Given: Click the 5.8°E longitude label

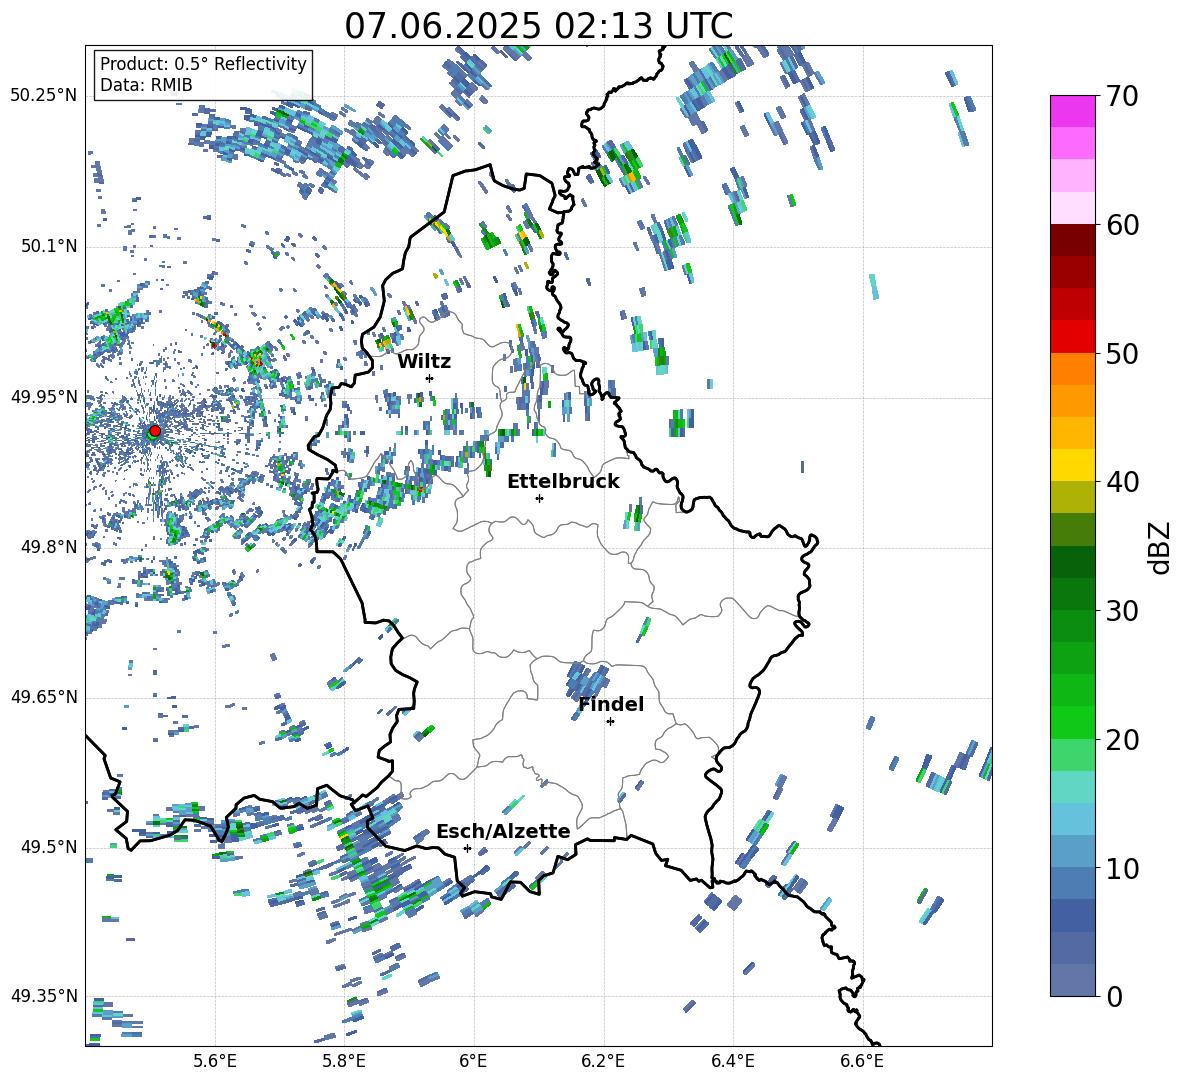Looking at the screenshot, I should [344, 1061].
